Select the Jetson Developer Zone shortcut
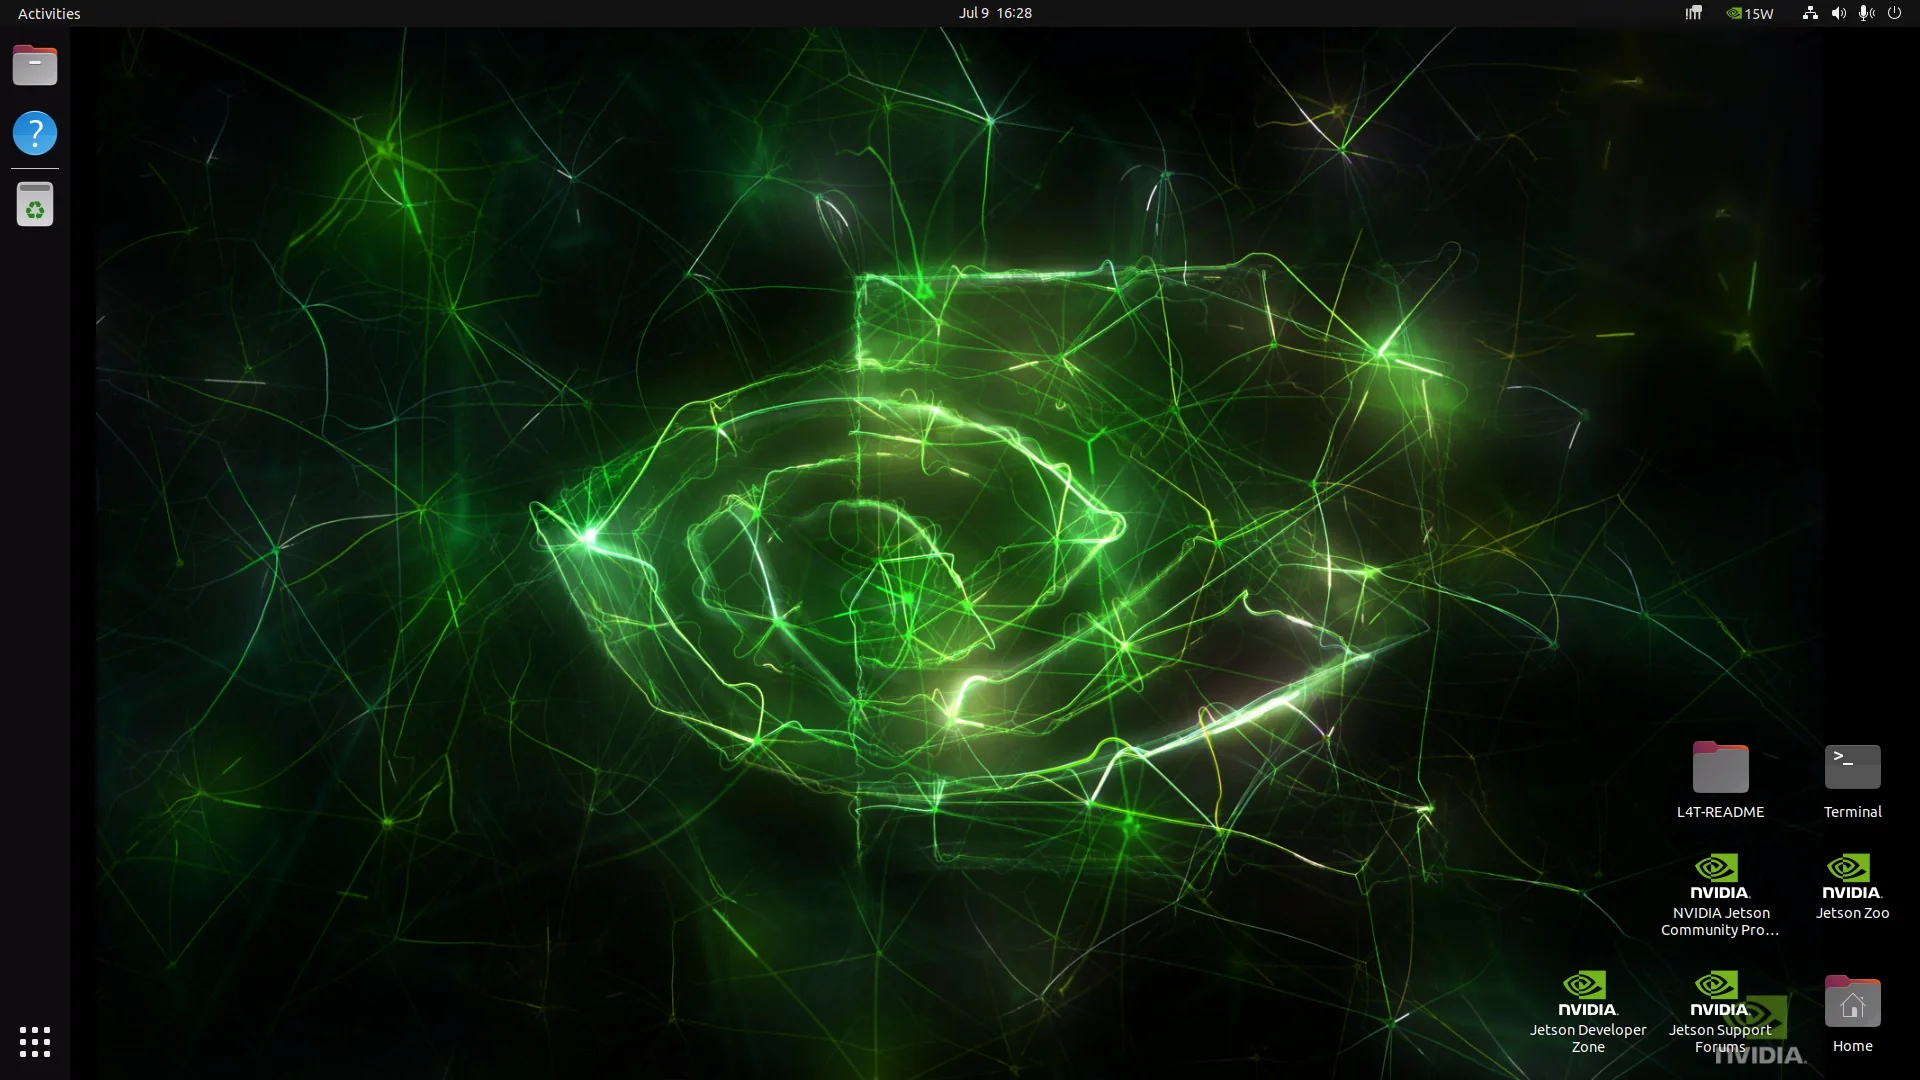The height and width of the screenshot is (1080, 1920). (x=1588, y=1012)
